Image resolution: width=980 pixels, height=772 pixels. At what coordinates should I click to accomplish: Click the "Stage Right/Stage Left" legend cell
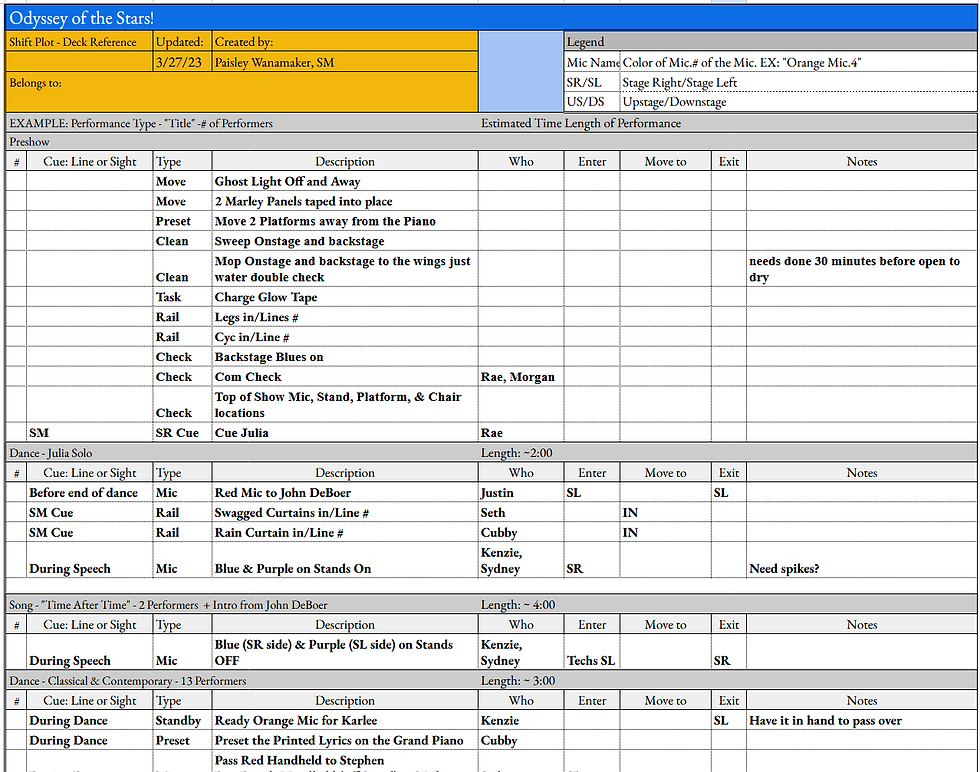798,82
